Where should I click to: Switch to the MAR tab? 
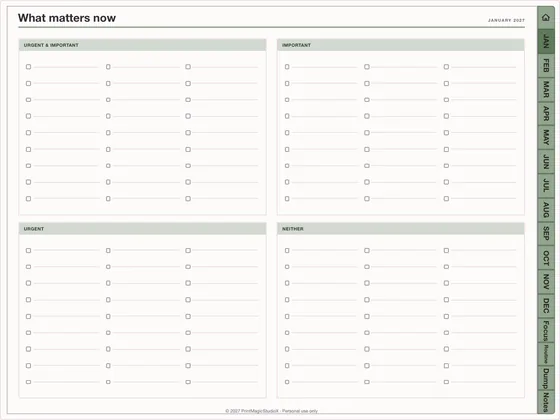tap(546, 89)
